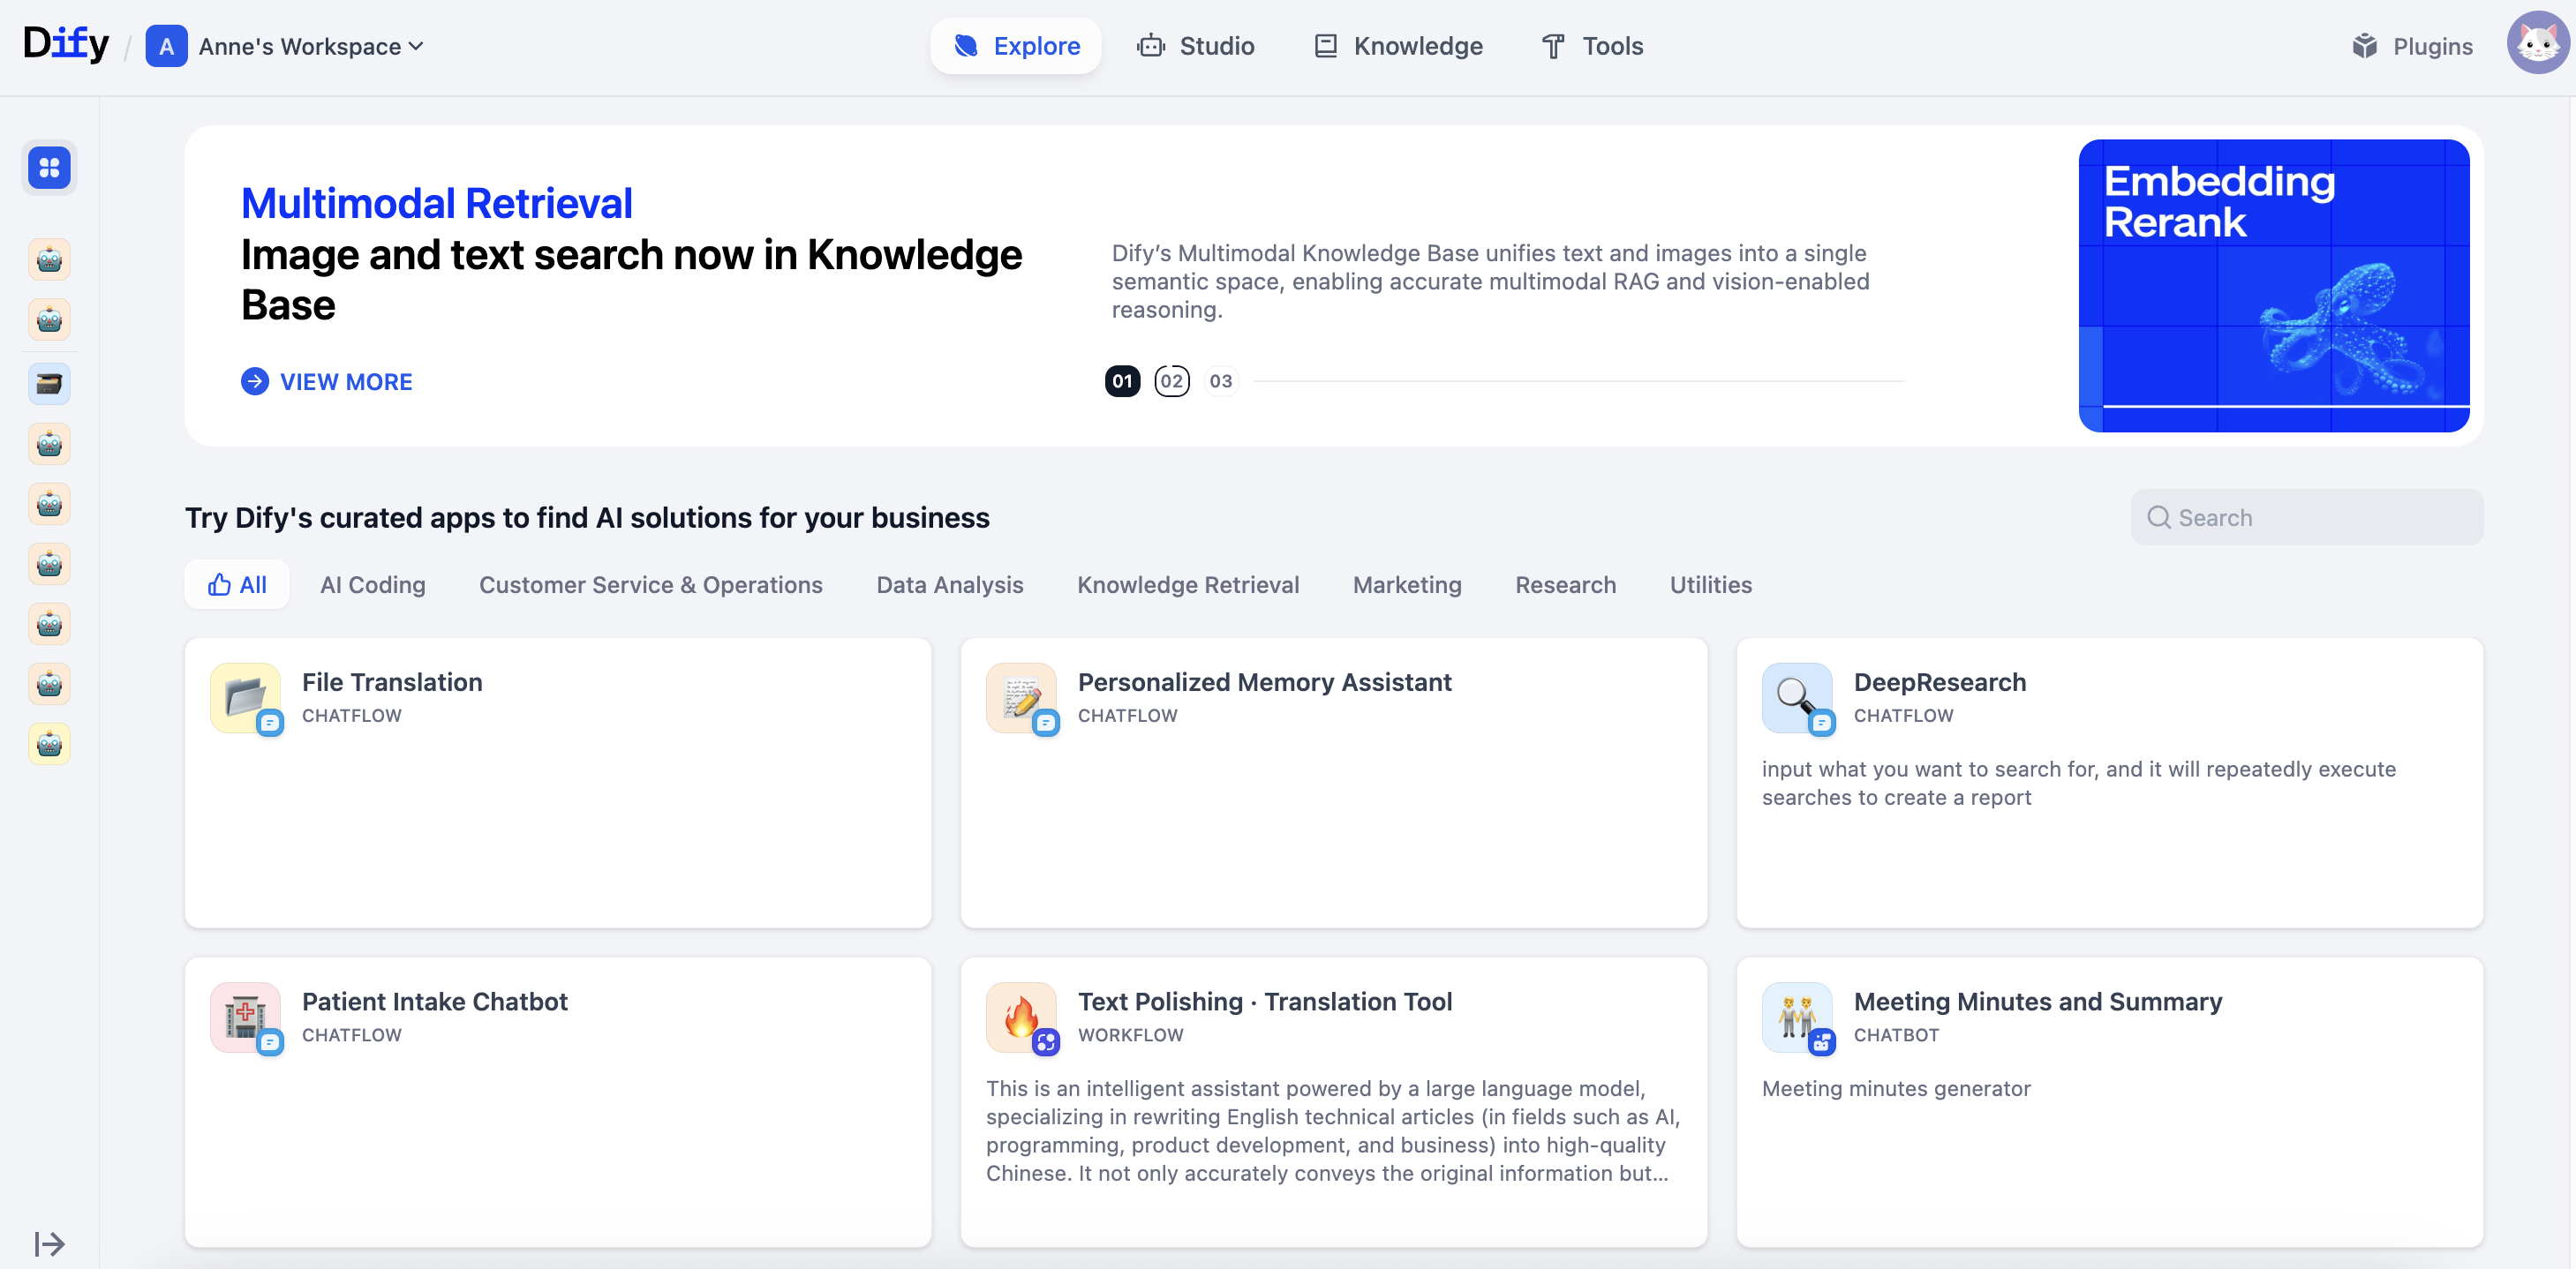Open the cat avatar account menu
The height and width of the screenshot is (1269, 2576).
[2536, 45]
